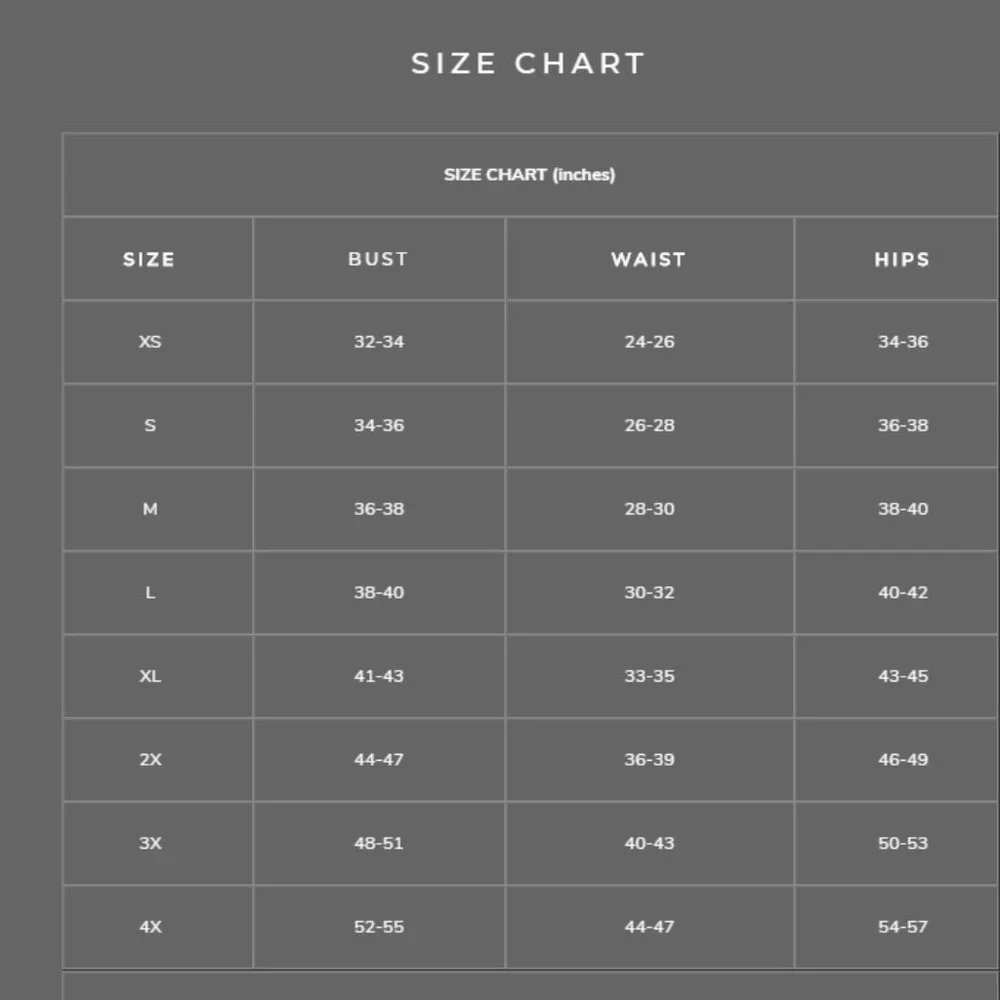This screenshot has height=1000, width=1000.
Task: Click bust measurement 32-34 cell
Action: 379,341
